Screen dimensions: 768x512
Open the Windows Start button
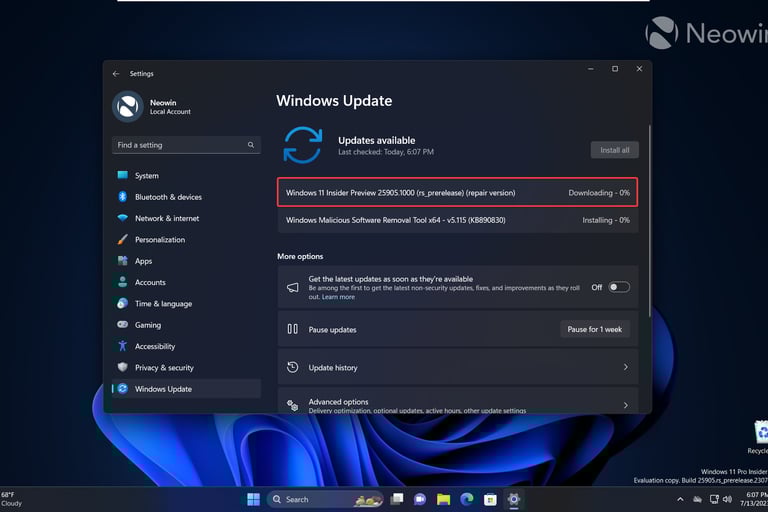click(x=253, y=499)
